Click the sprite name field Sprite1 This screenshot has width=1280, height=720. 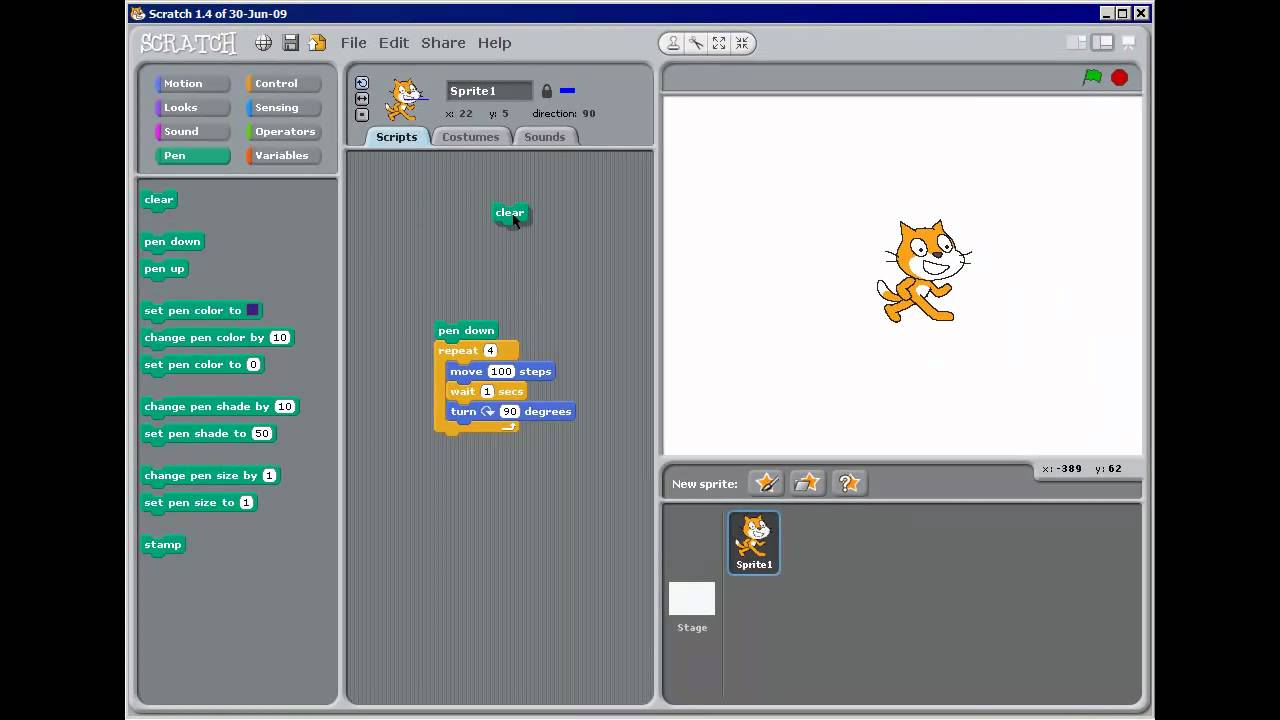[x=489, y=91]
